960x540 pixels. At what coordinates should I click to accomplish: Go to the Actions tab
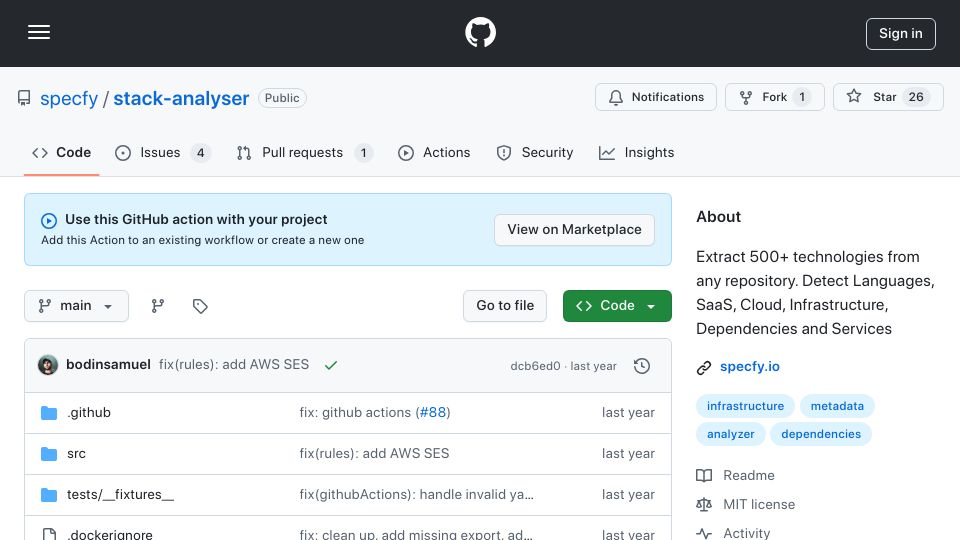[x=434, y=152]
